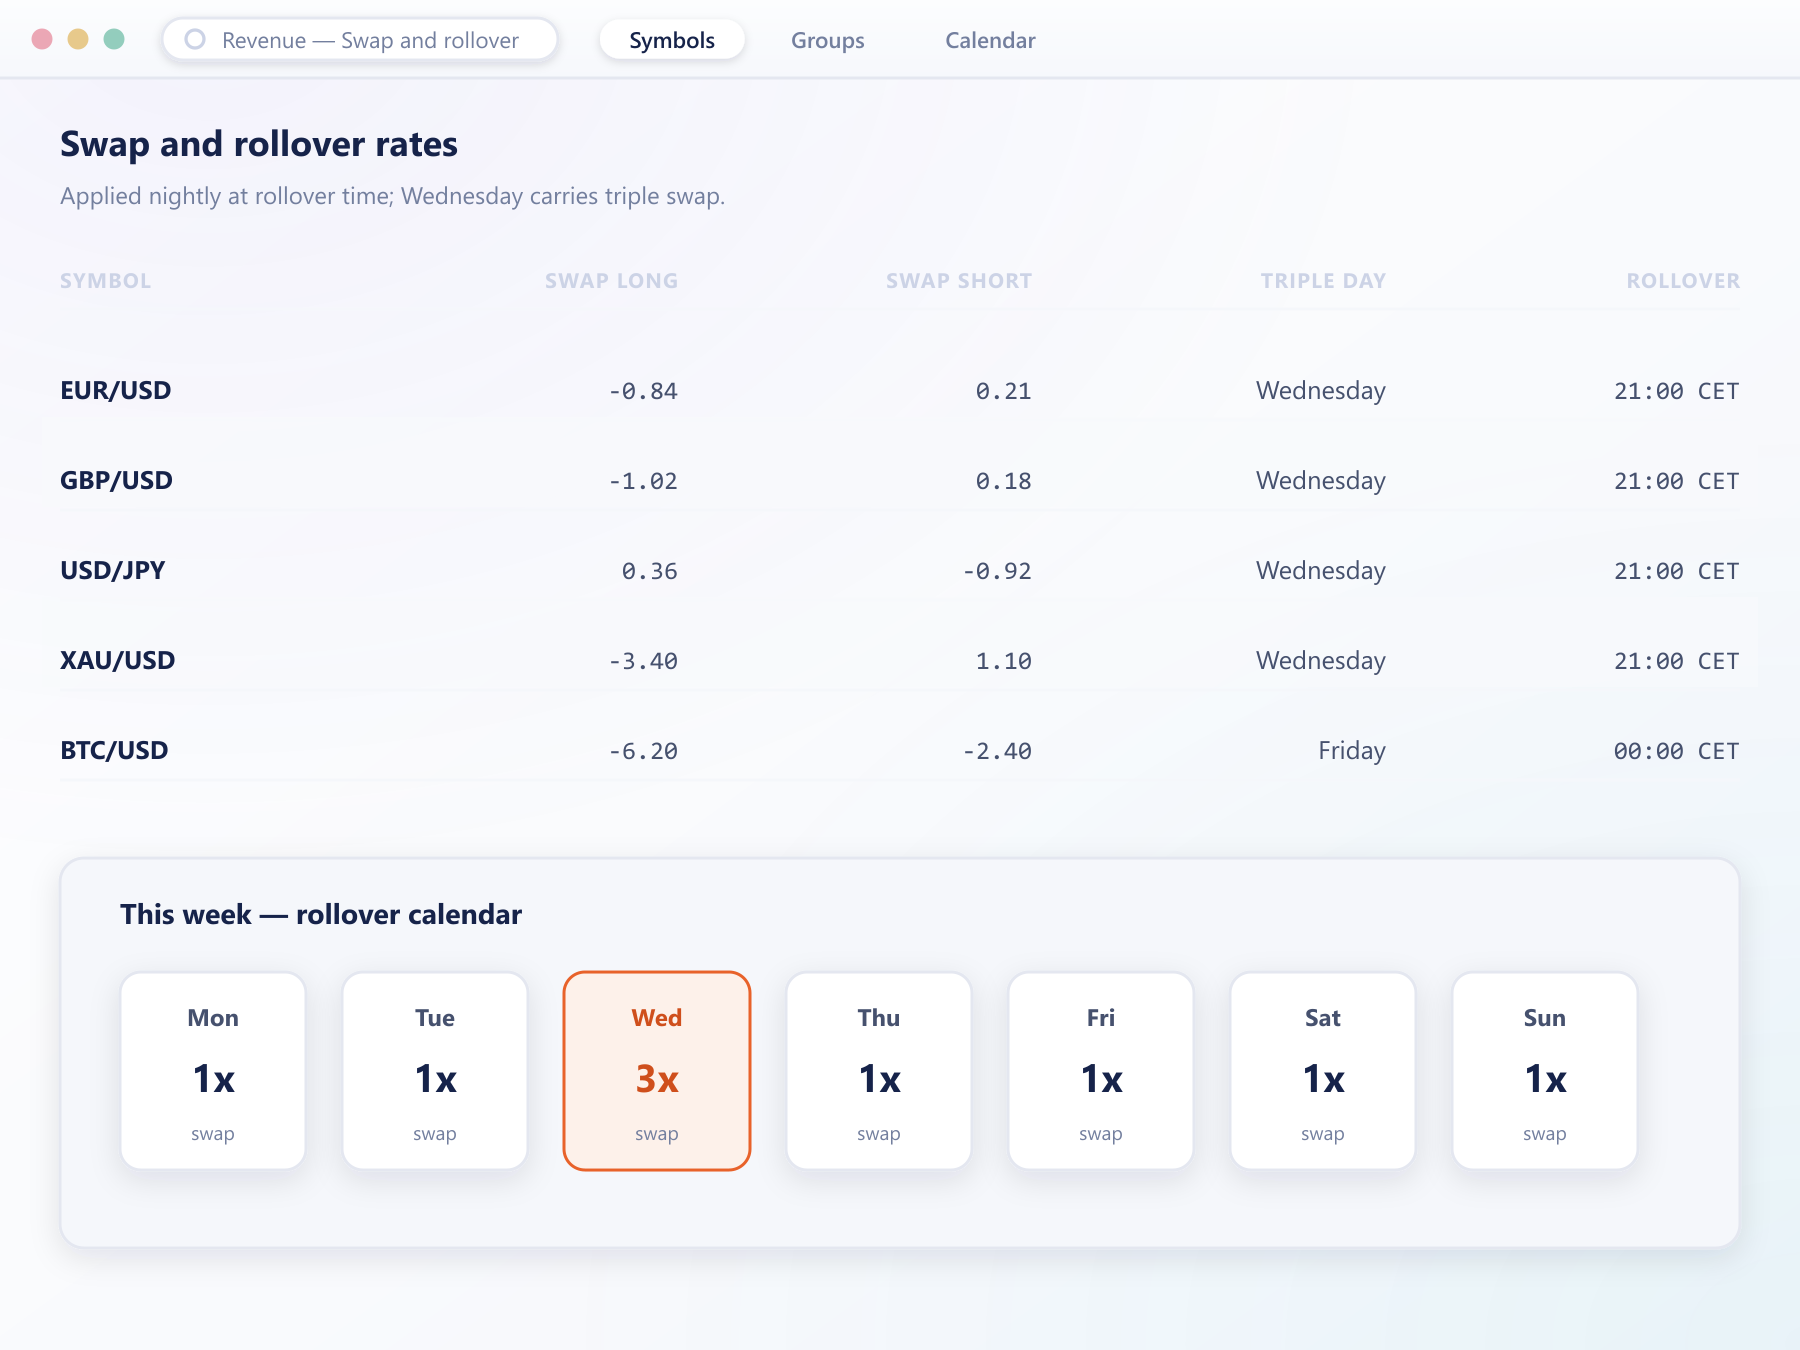
Task: Click the Revenue — Swap and rollover field
Action: pyautogui.click(x=360, y=40)
